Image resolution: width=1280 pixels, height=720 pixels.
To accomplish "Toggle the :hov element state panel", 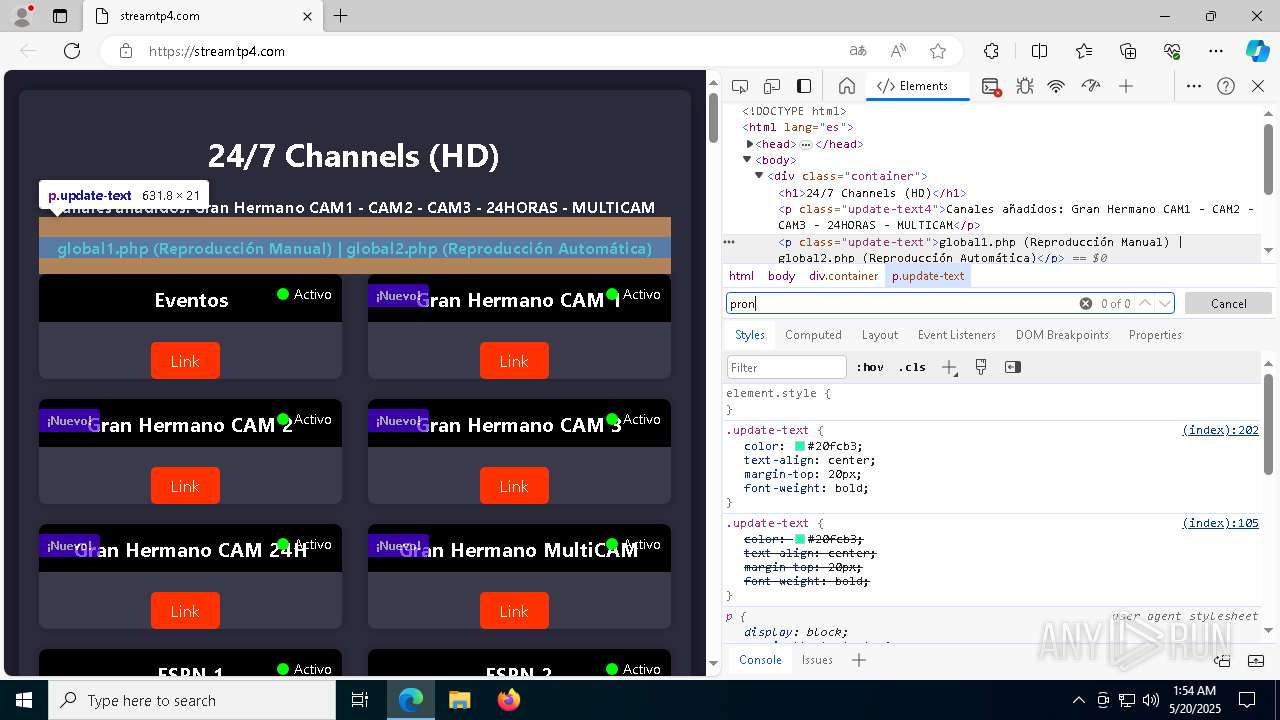I will pyautogui.click(x=870, y=367).
